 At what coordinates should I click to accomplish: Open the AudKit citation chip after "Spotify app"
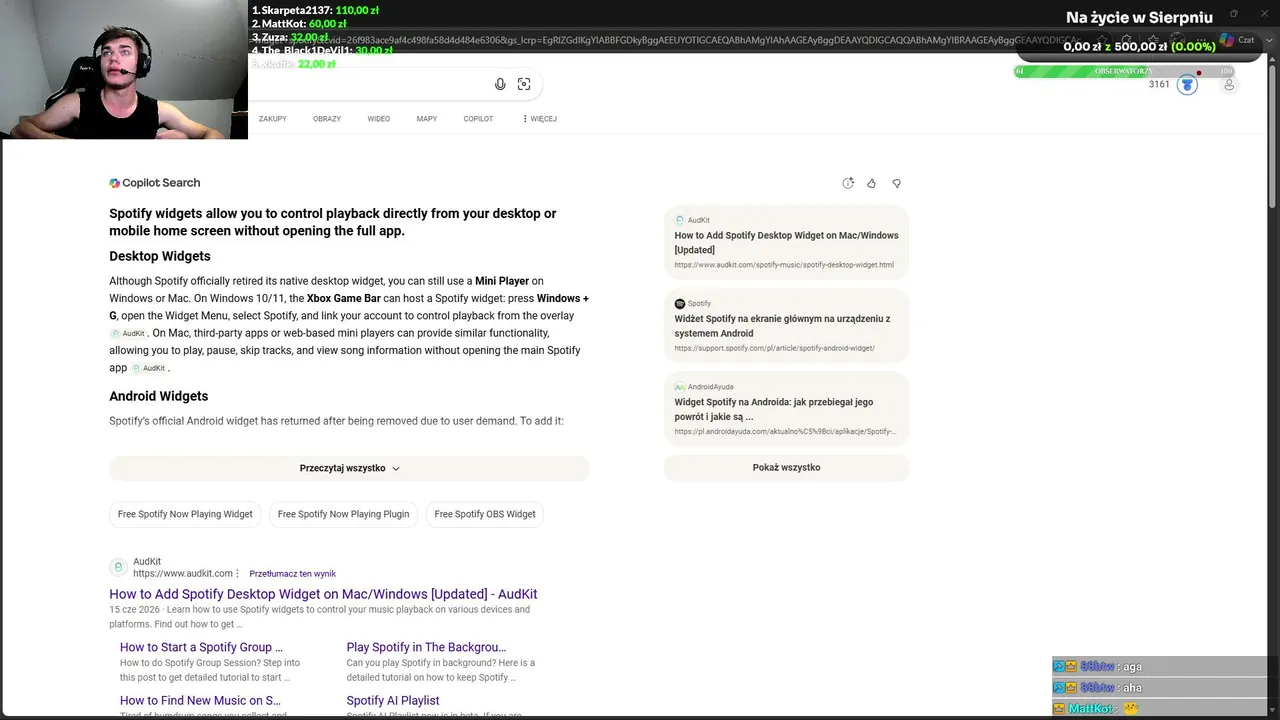[149, 368]
